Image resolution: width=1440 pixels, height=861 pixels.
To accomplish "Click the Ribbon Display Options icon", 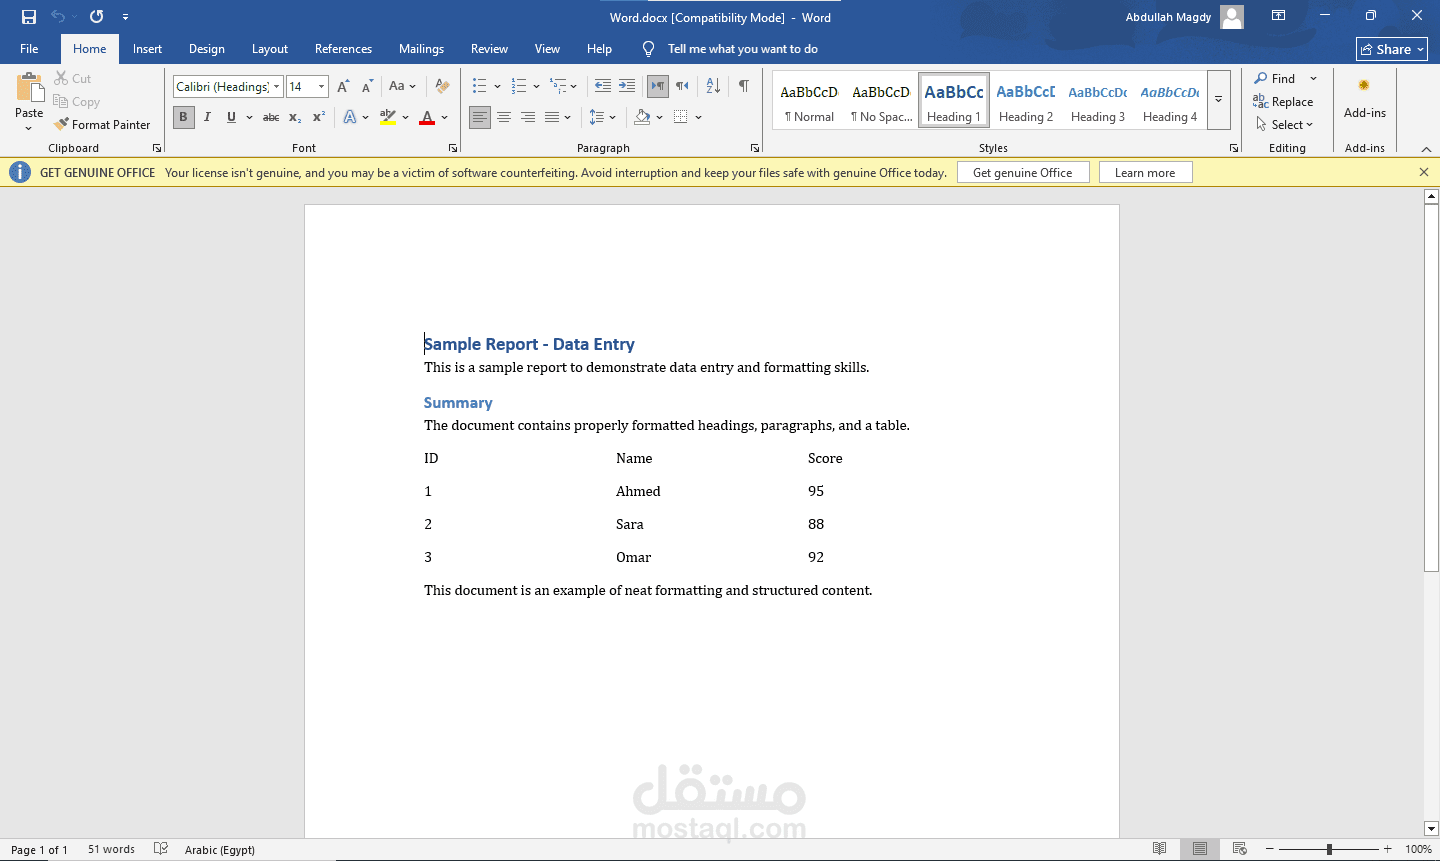I will pos(1278,16).
